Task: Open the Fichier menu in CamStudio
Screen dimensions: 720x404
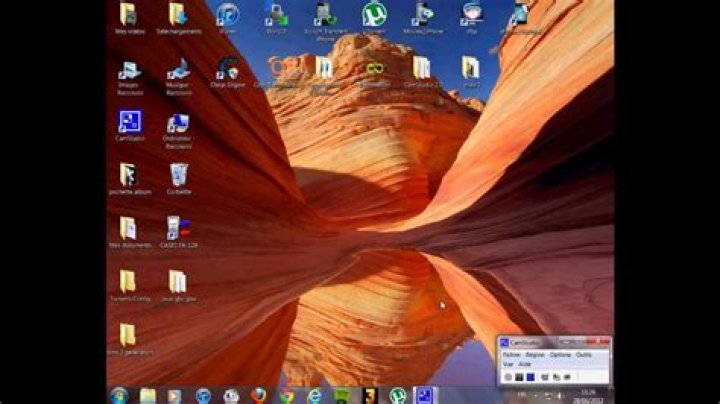Action: coord(511,355)
